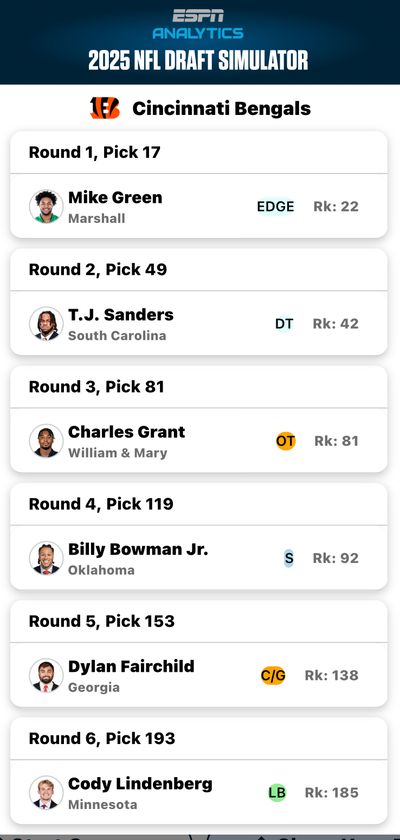Click the 2025 NFL Draft Simulator title
The image size is (400, 840).
pyautogui.click(x=198, y=61)
